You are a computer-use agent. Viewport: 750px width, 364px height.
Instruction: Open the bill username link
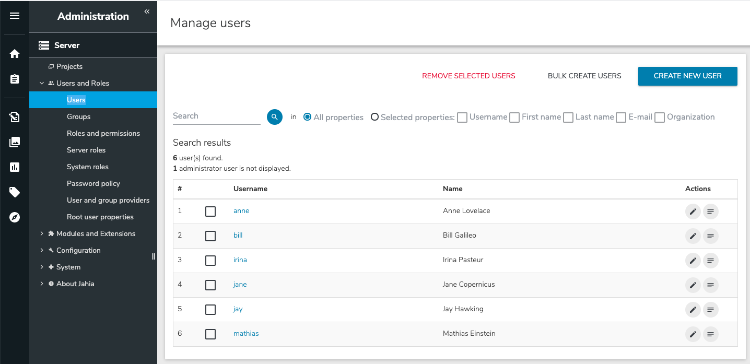click(238, 236)
